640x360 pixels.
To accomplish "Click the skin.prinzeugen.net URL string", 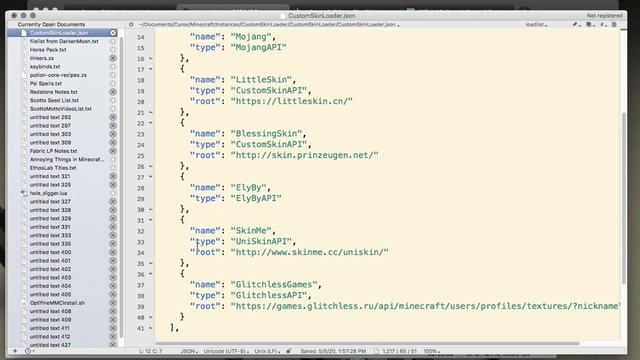I will coord(304,155).
